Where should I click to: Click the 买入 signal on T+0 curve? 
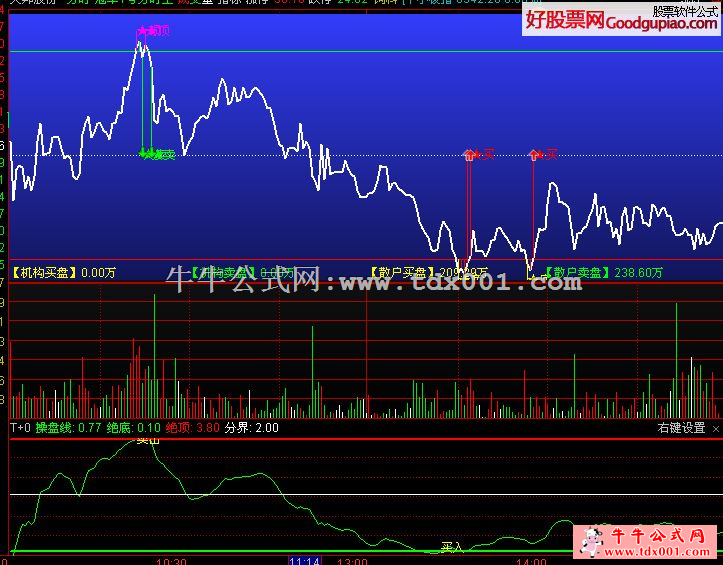[x=452, y=547]
